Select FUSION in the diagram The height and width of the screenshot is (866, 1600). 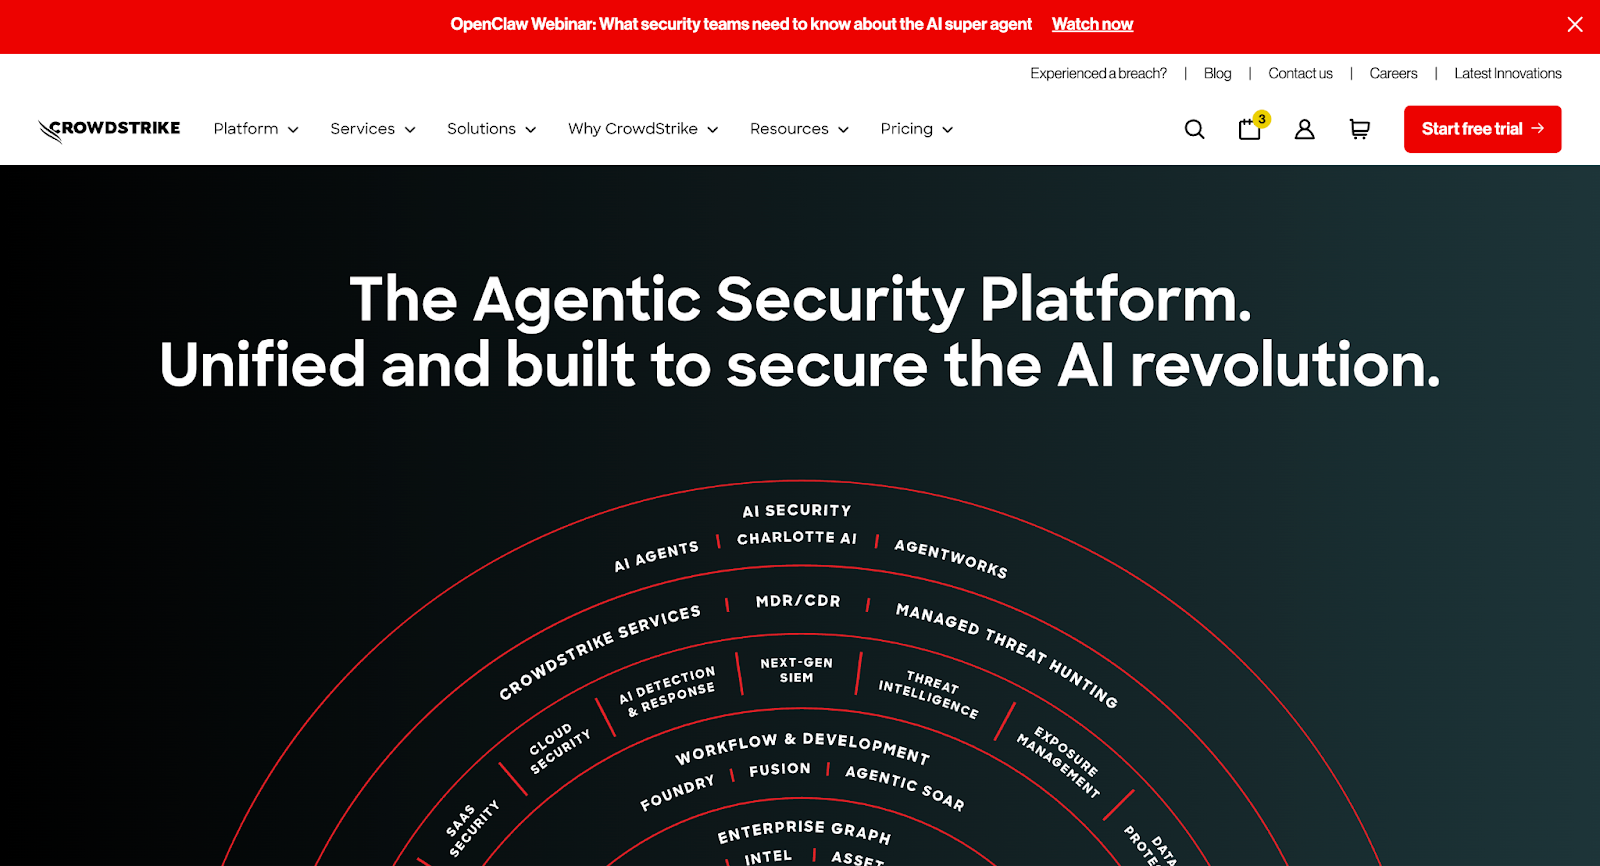coord(780,769)
